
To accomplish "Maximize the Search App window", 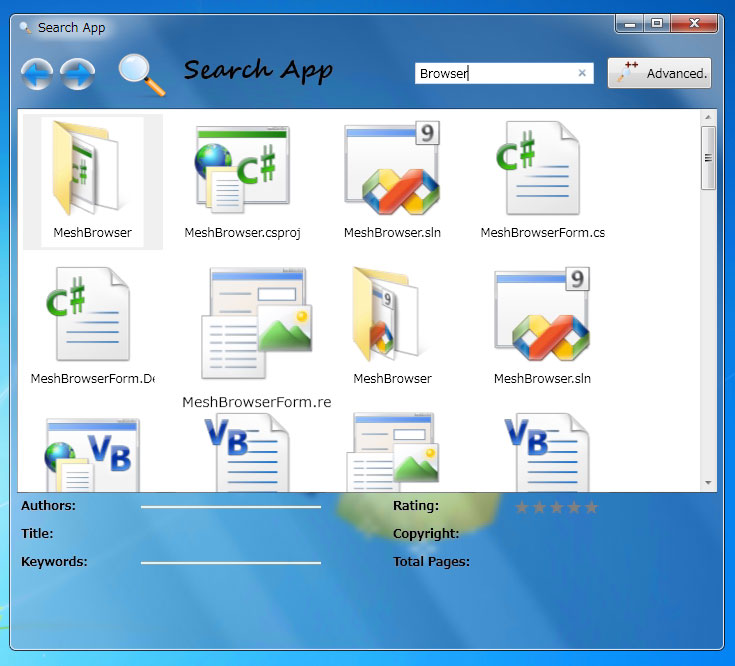I will pos(657,23).
